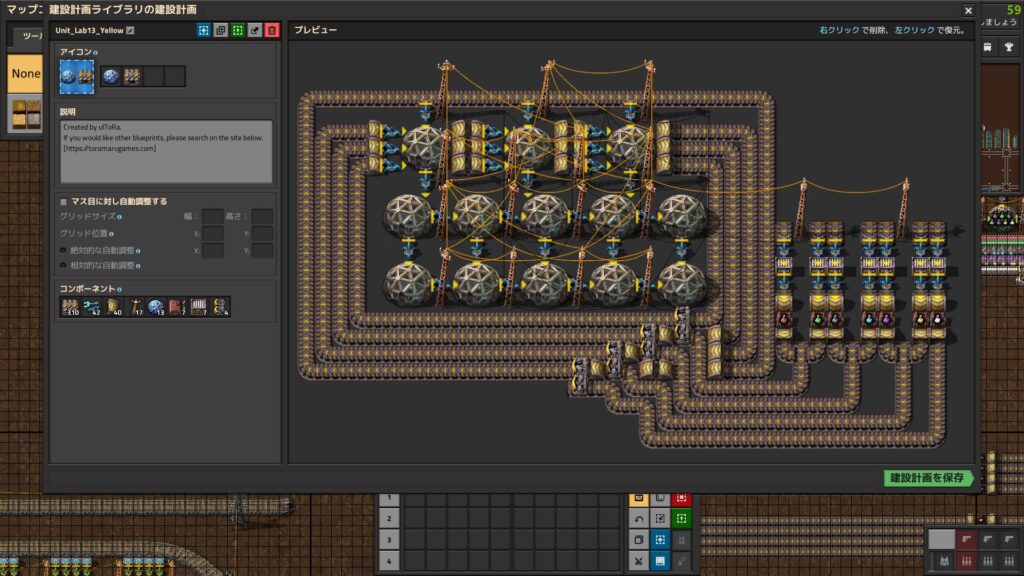Click the trophy achievements icon at top right

coord(1010,47)
